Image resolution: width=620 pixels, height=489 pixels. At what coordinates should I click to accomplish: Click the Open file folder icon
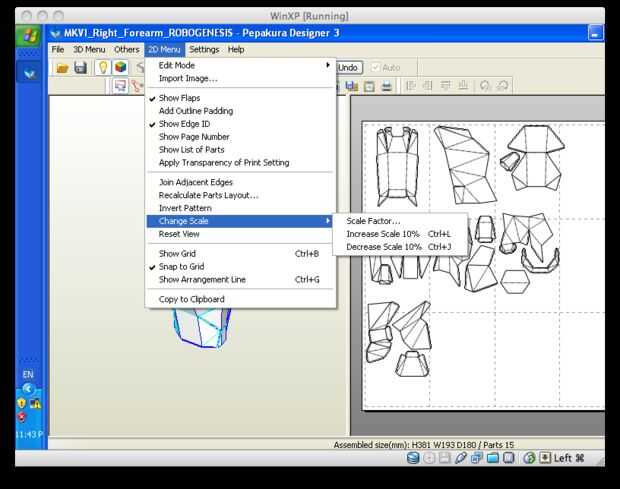[x=62, y=68]
